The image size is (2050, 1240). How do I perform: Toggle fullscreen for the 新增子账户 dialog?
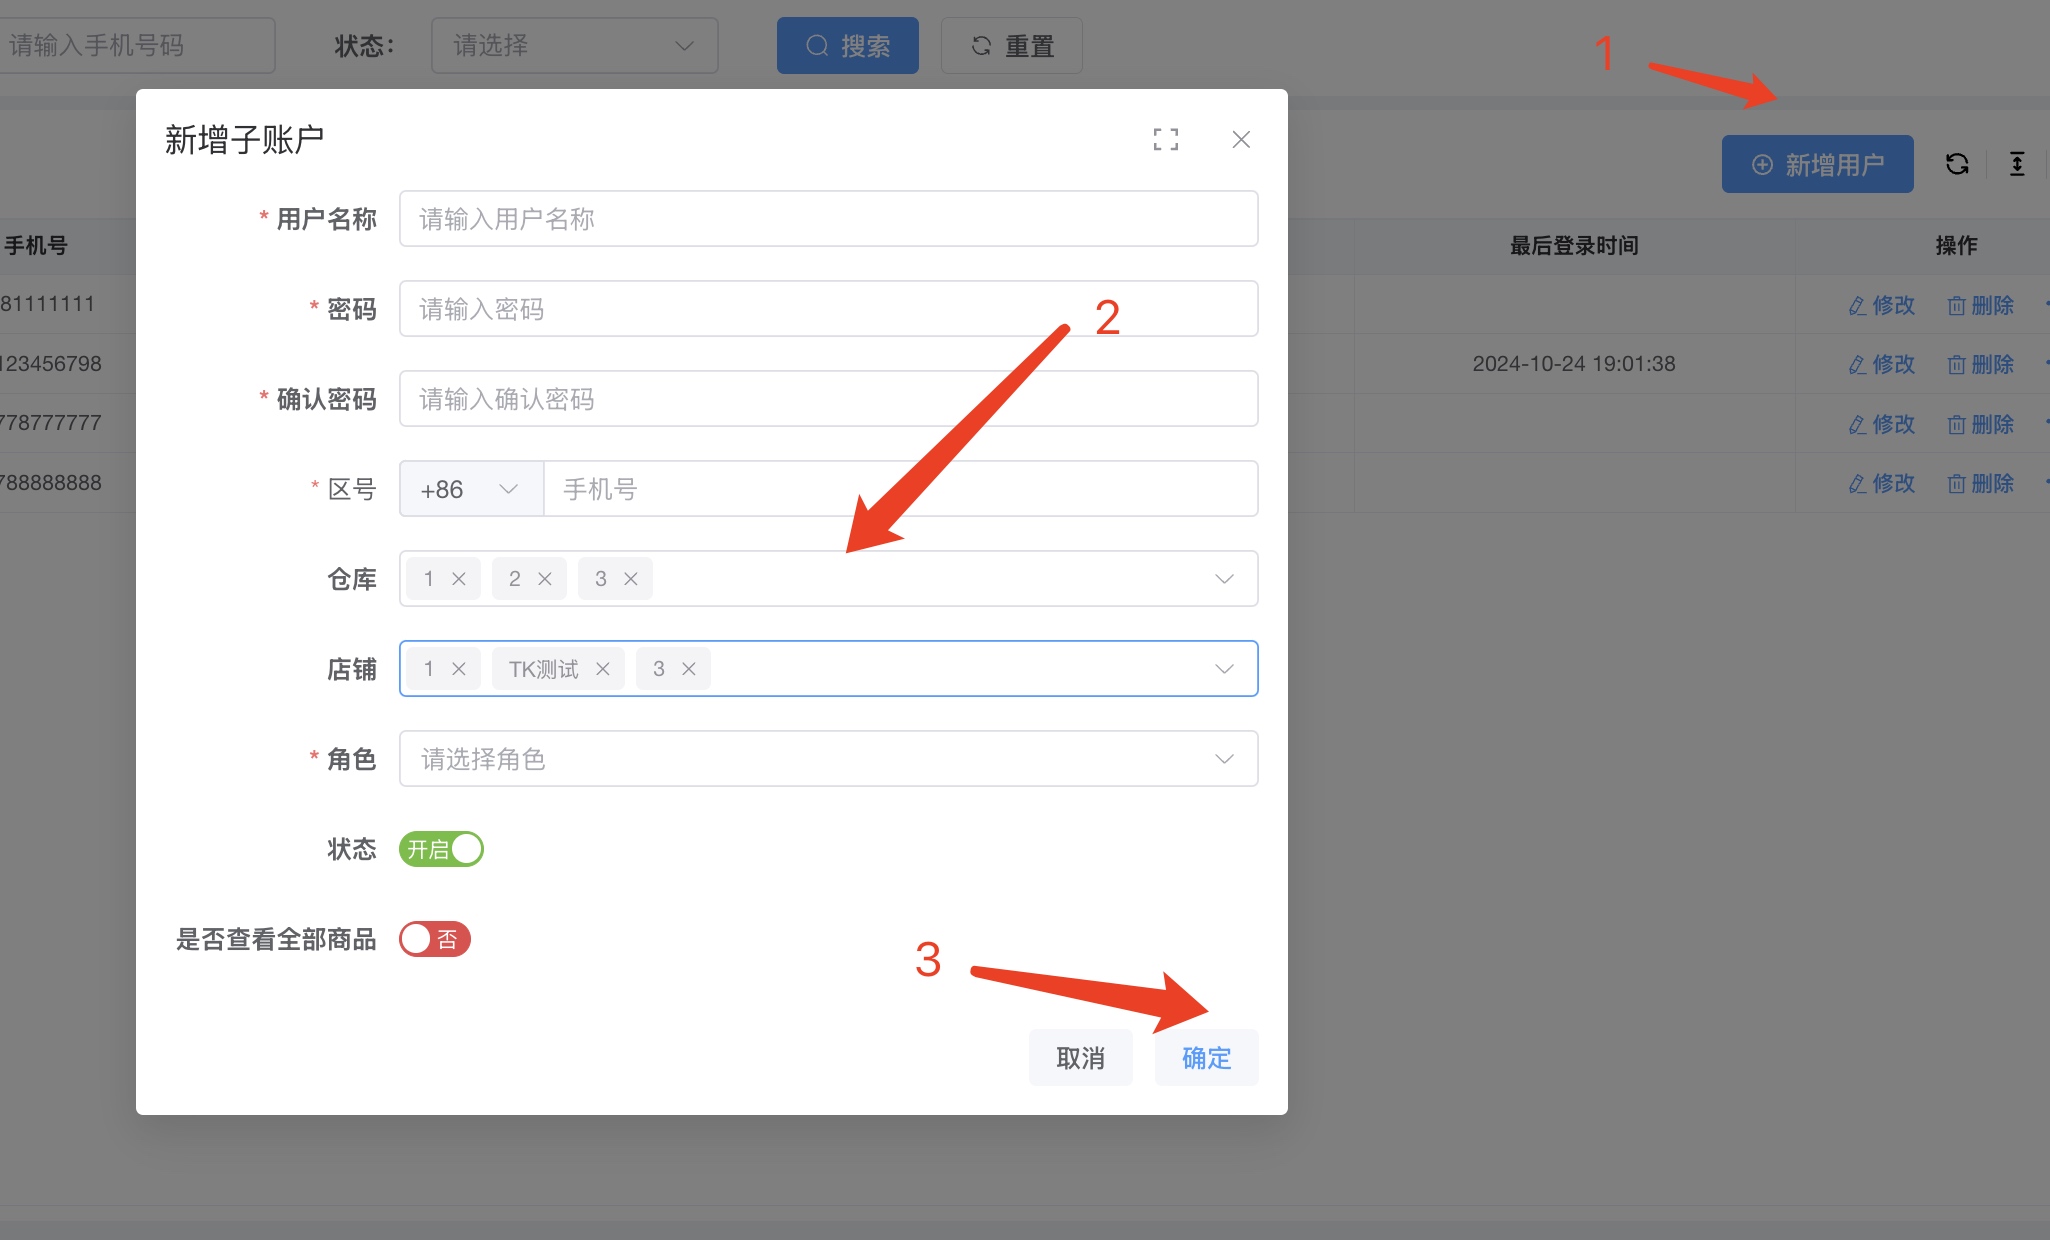[1165, 139]
